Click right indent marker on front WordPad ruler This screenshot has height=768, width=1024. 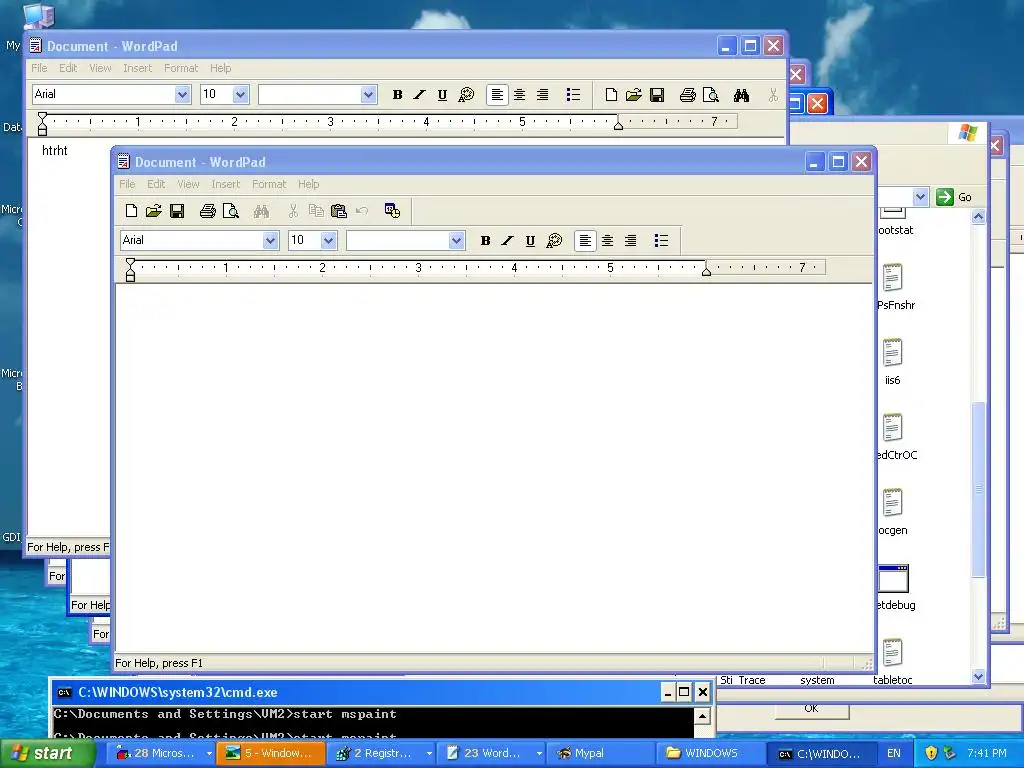coord(706,271)
